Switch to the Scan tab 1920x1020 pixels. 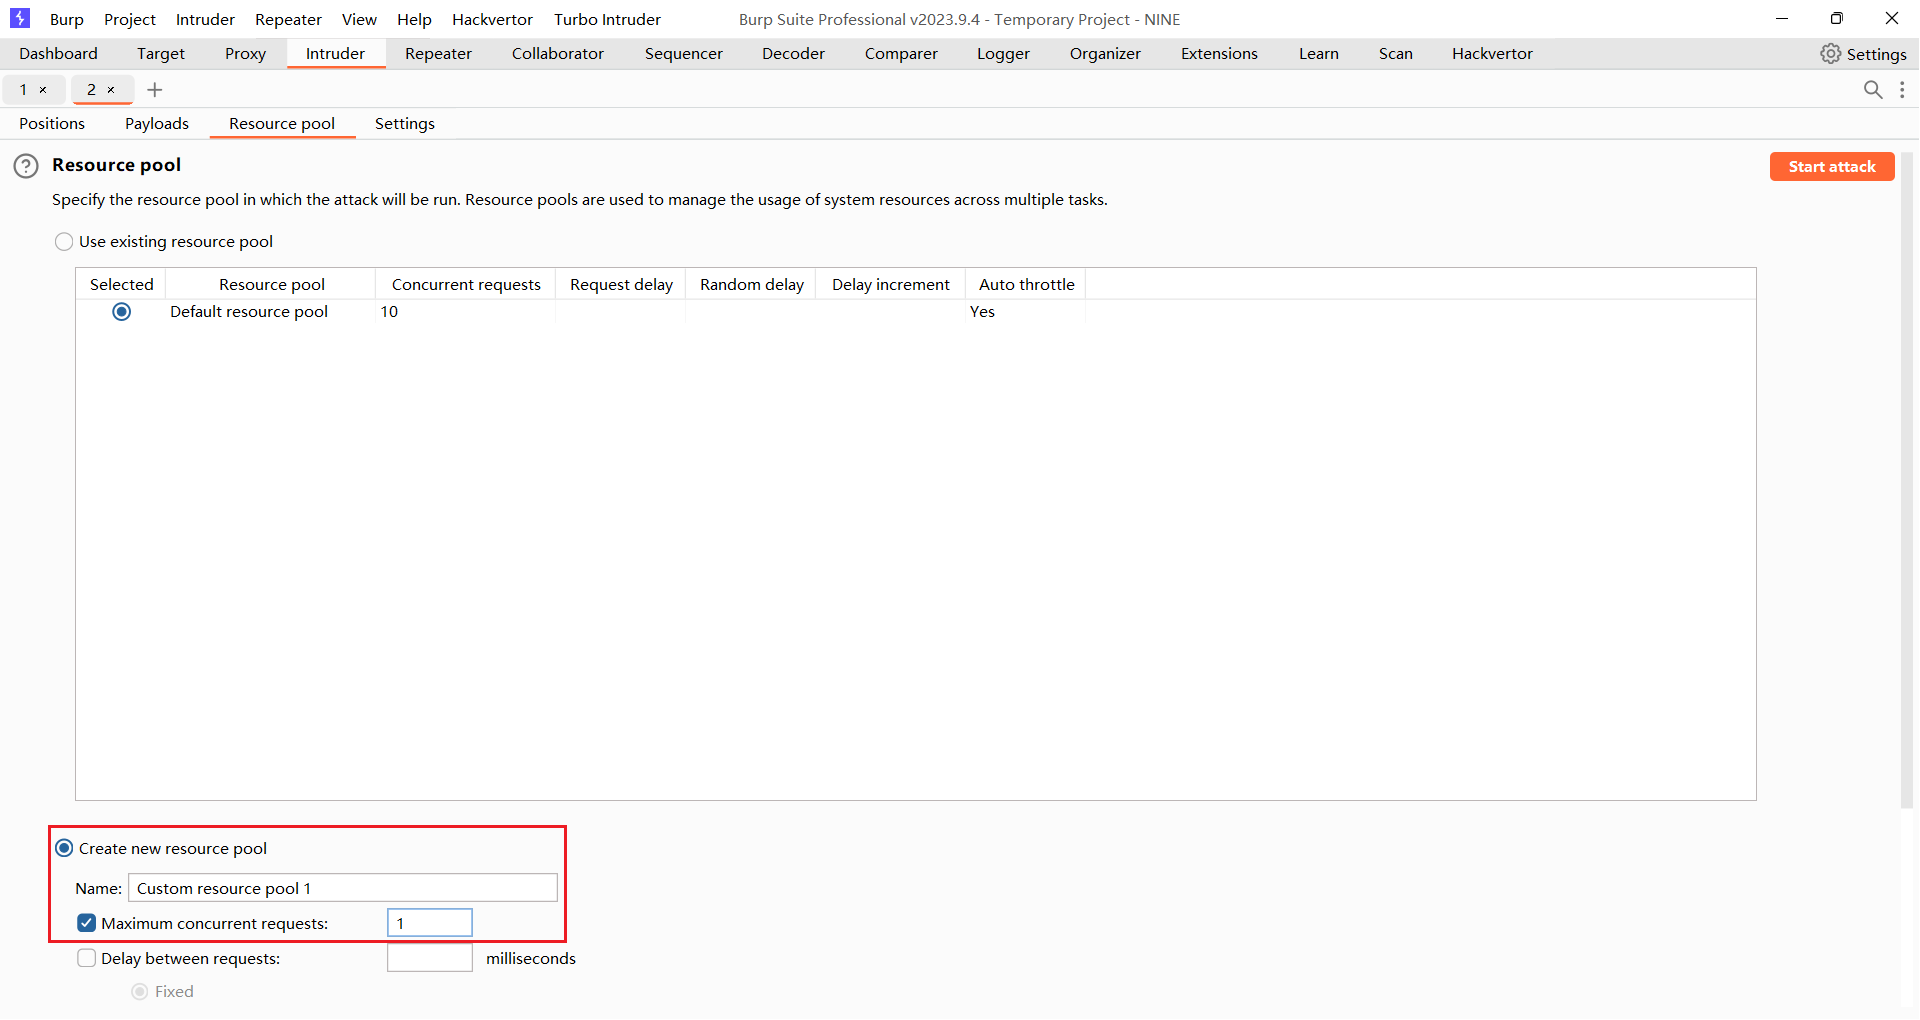click(1395, 54)
